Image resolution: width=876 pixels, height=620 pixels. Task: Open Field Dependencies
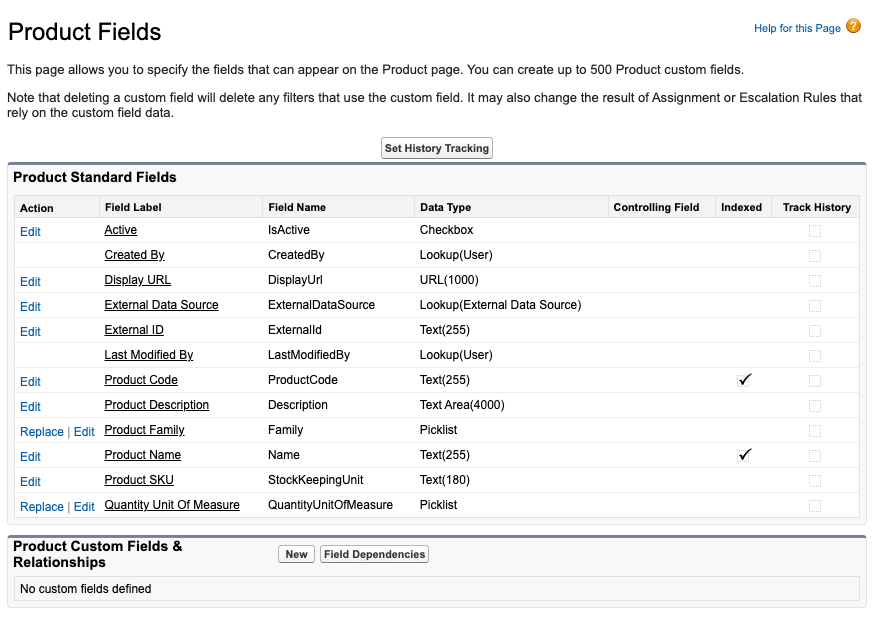[x=374, y=553]
